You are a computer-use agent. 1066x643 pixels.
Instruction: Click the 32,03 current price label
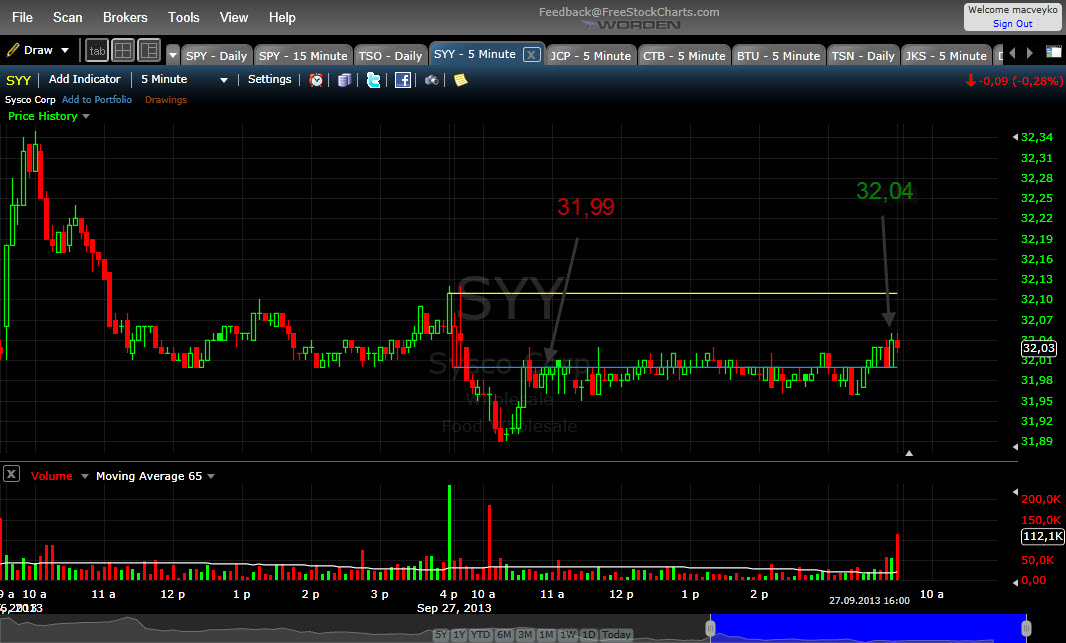point(1038,348)
